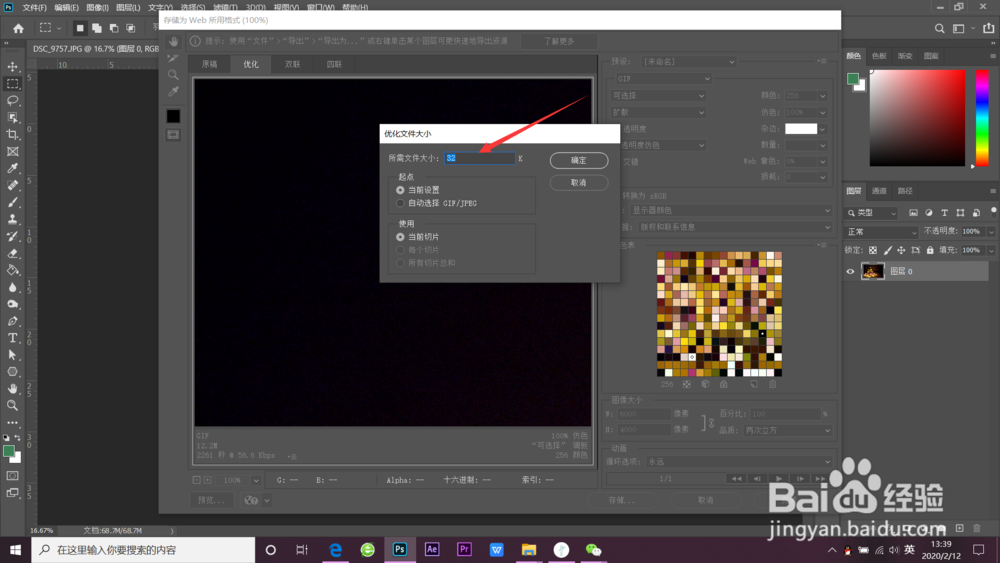The image size is (1000, 563).
Task: Click the Windows search box
Action: (x=143, y=550)
